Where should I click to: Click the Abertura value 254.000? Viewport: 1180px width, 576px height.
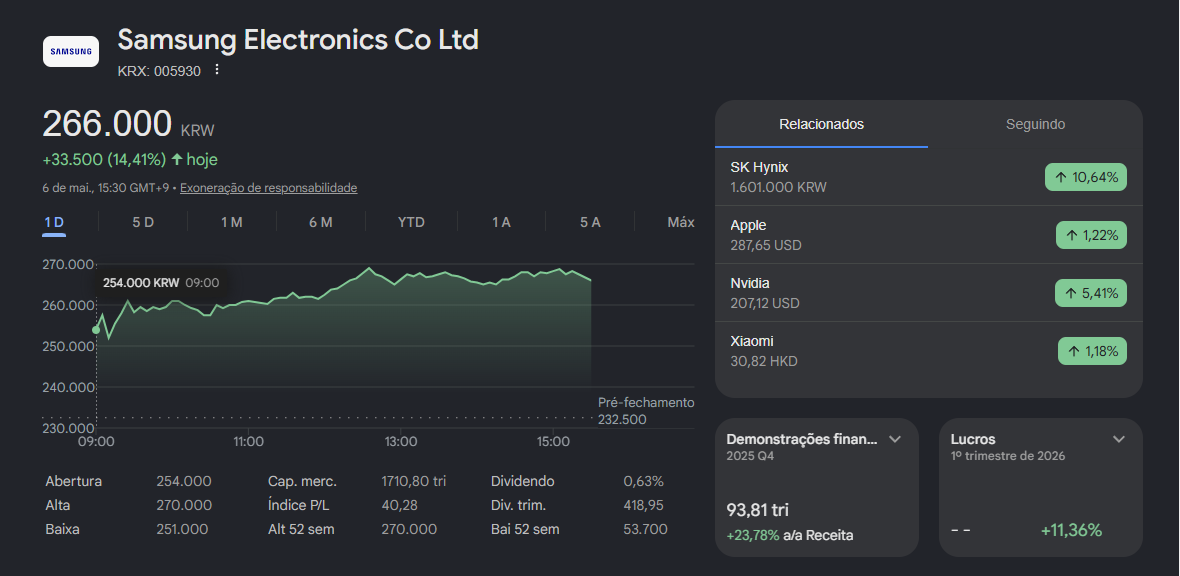click(x=184, y=481)
